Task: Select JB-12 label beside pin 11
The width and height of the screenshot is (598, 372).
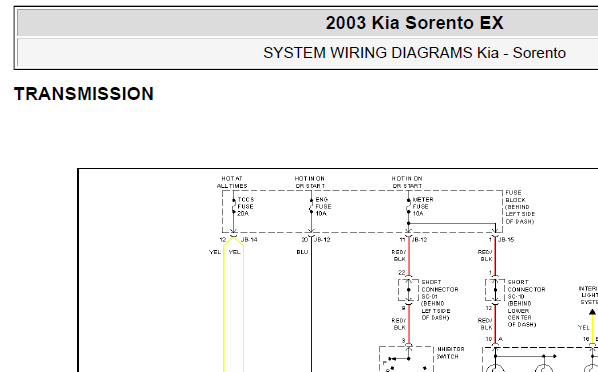Action: pyautogui.click(x=419, y=240)
